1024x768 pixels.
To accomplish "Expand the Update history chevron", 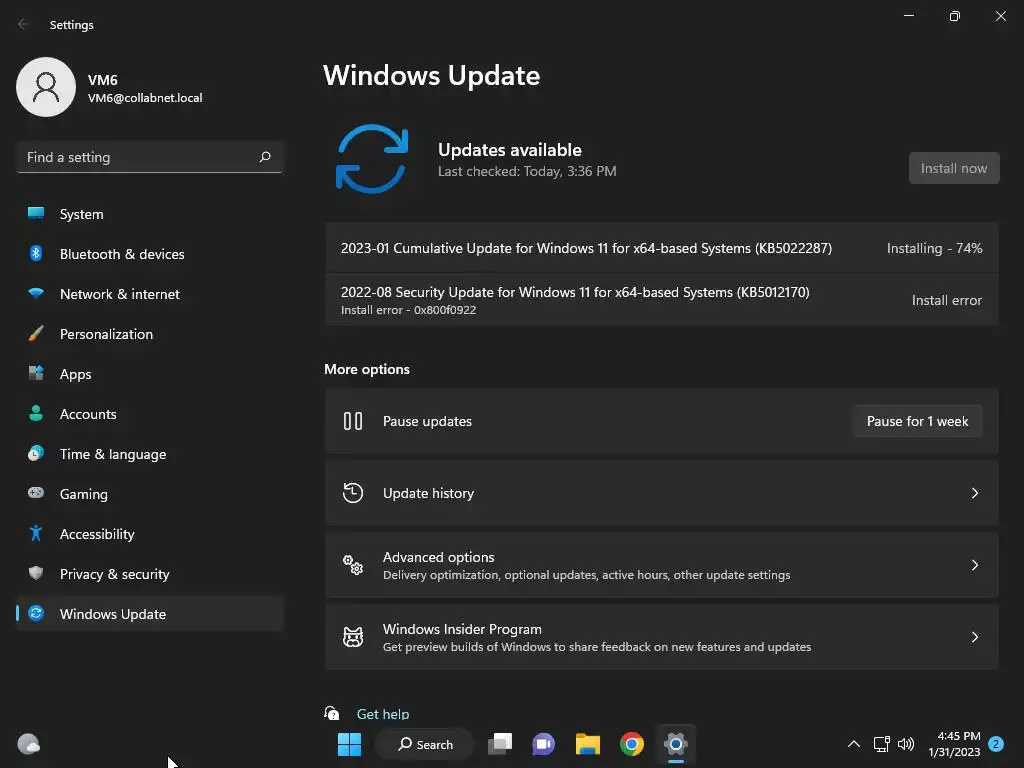I will click(x=974, y=493).
